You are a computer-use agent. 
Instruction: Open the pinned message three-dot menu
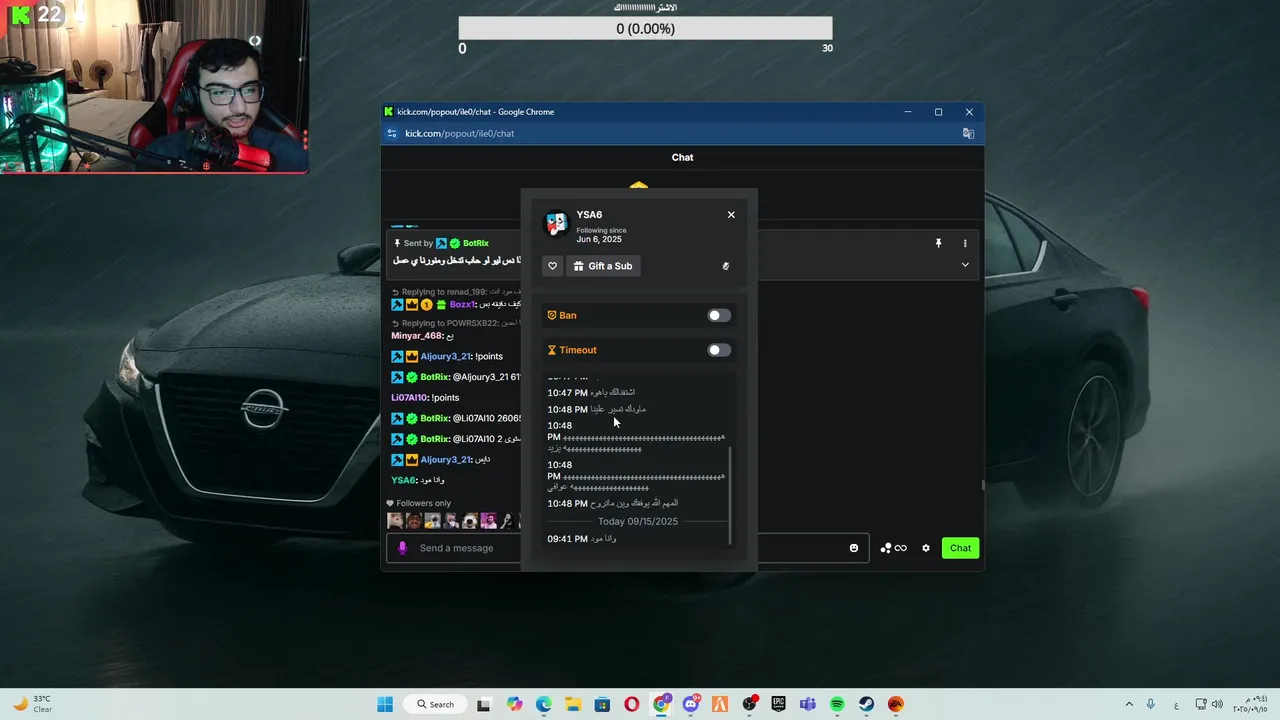(965, 243)
